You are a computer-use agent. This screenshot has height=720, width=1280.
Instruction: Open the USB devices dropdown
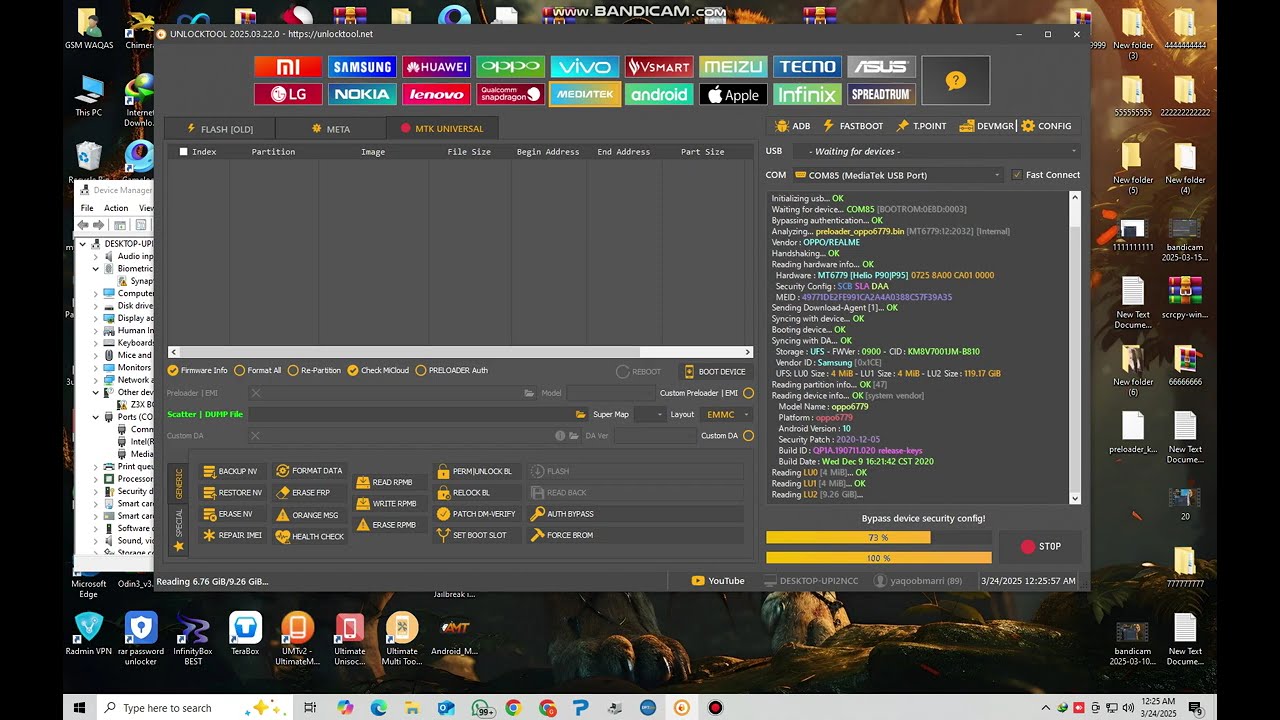pos(937,151)
